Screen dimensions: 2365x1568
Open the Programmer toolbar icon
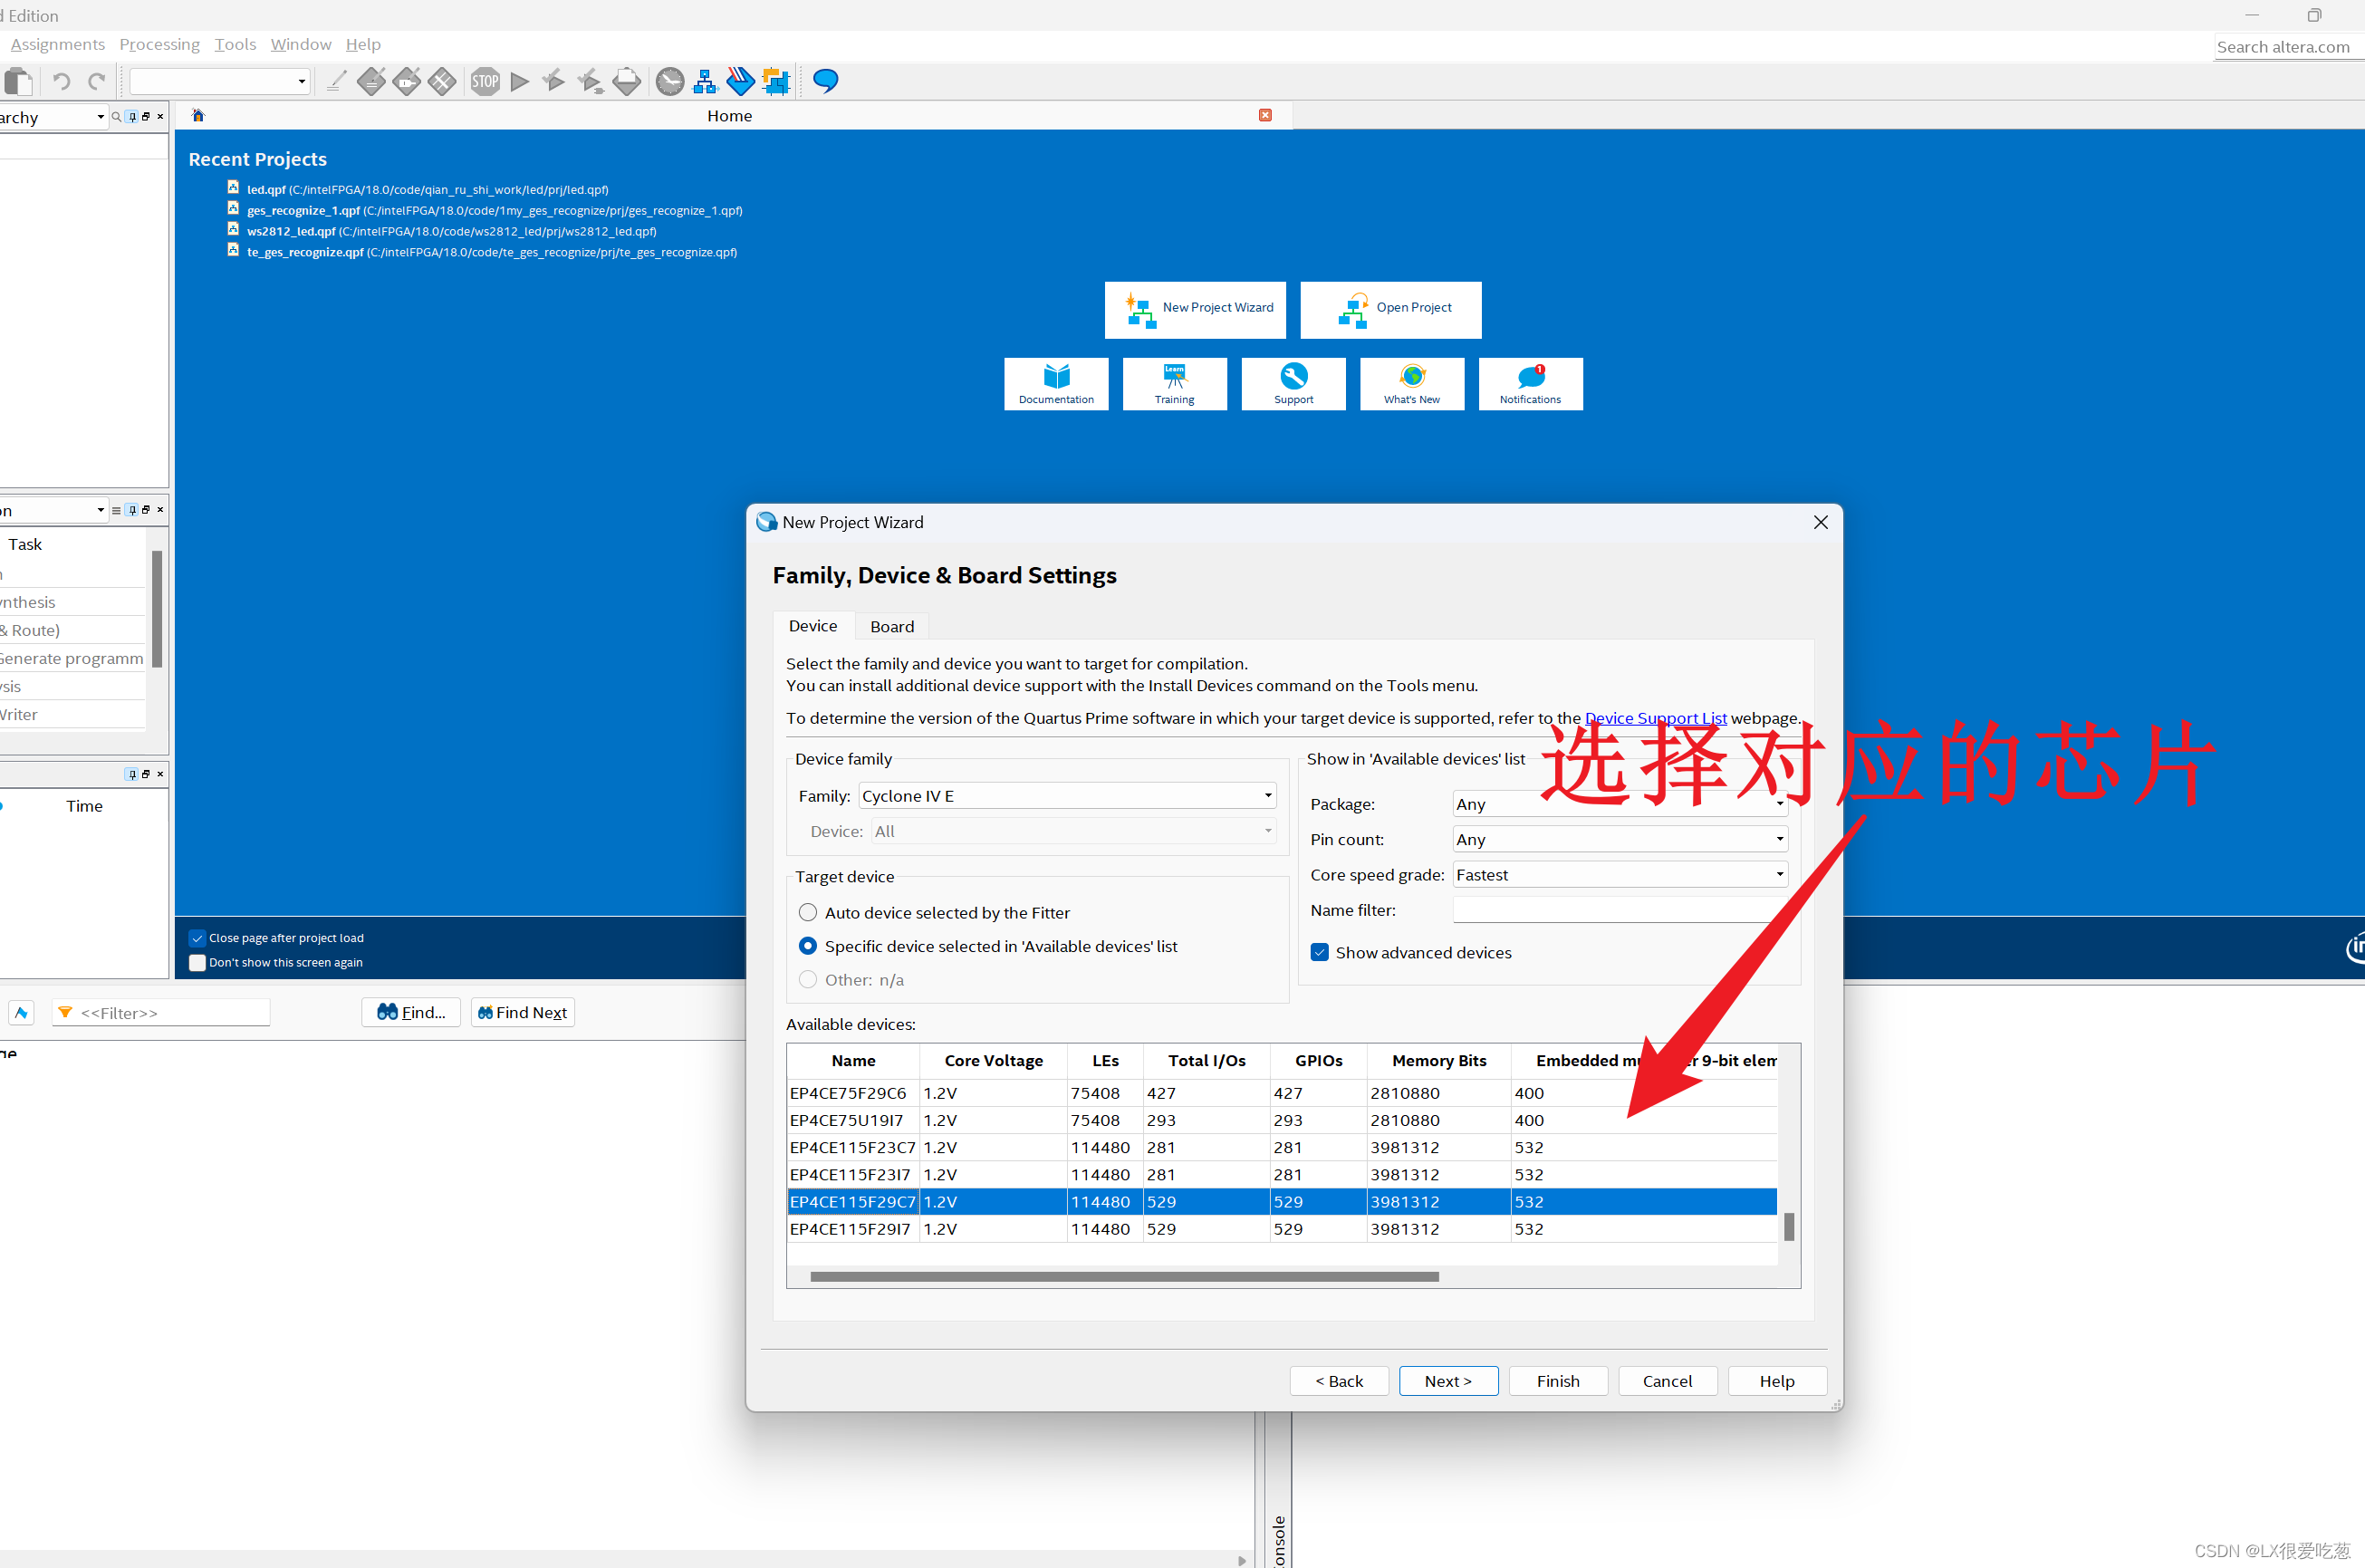point(740,81)
